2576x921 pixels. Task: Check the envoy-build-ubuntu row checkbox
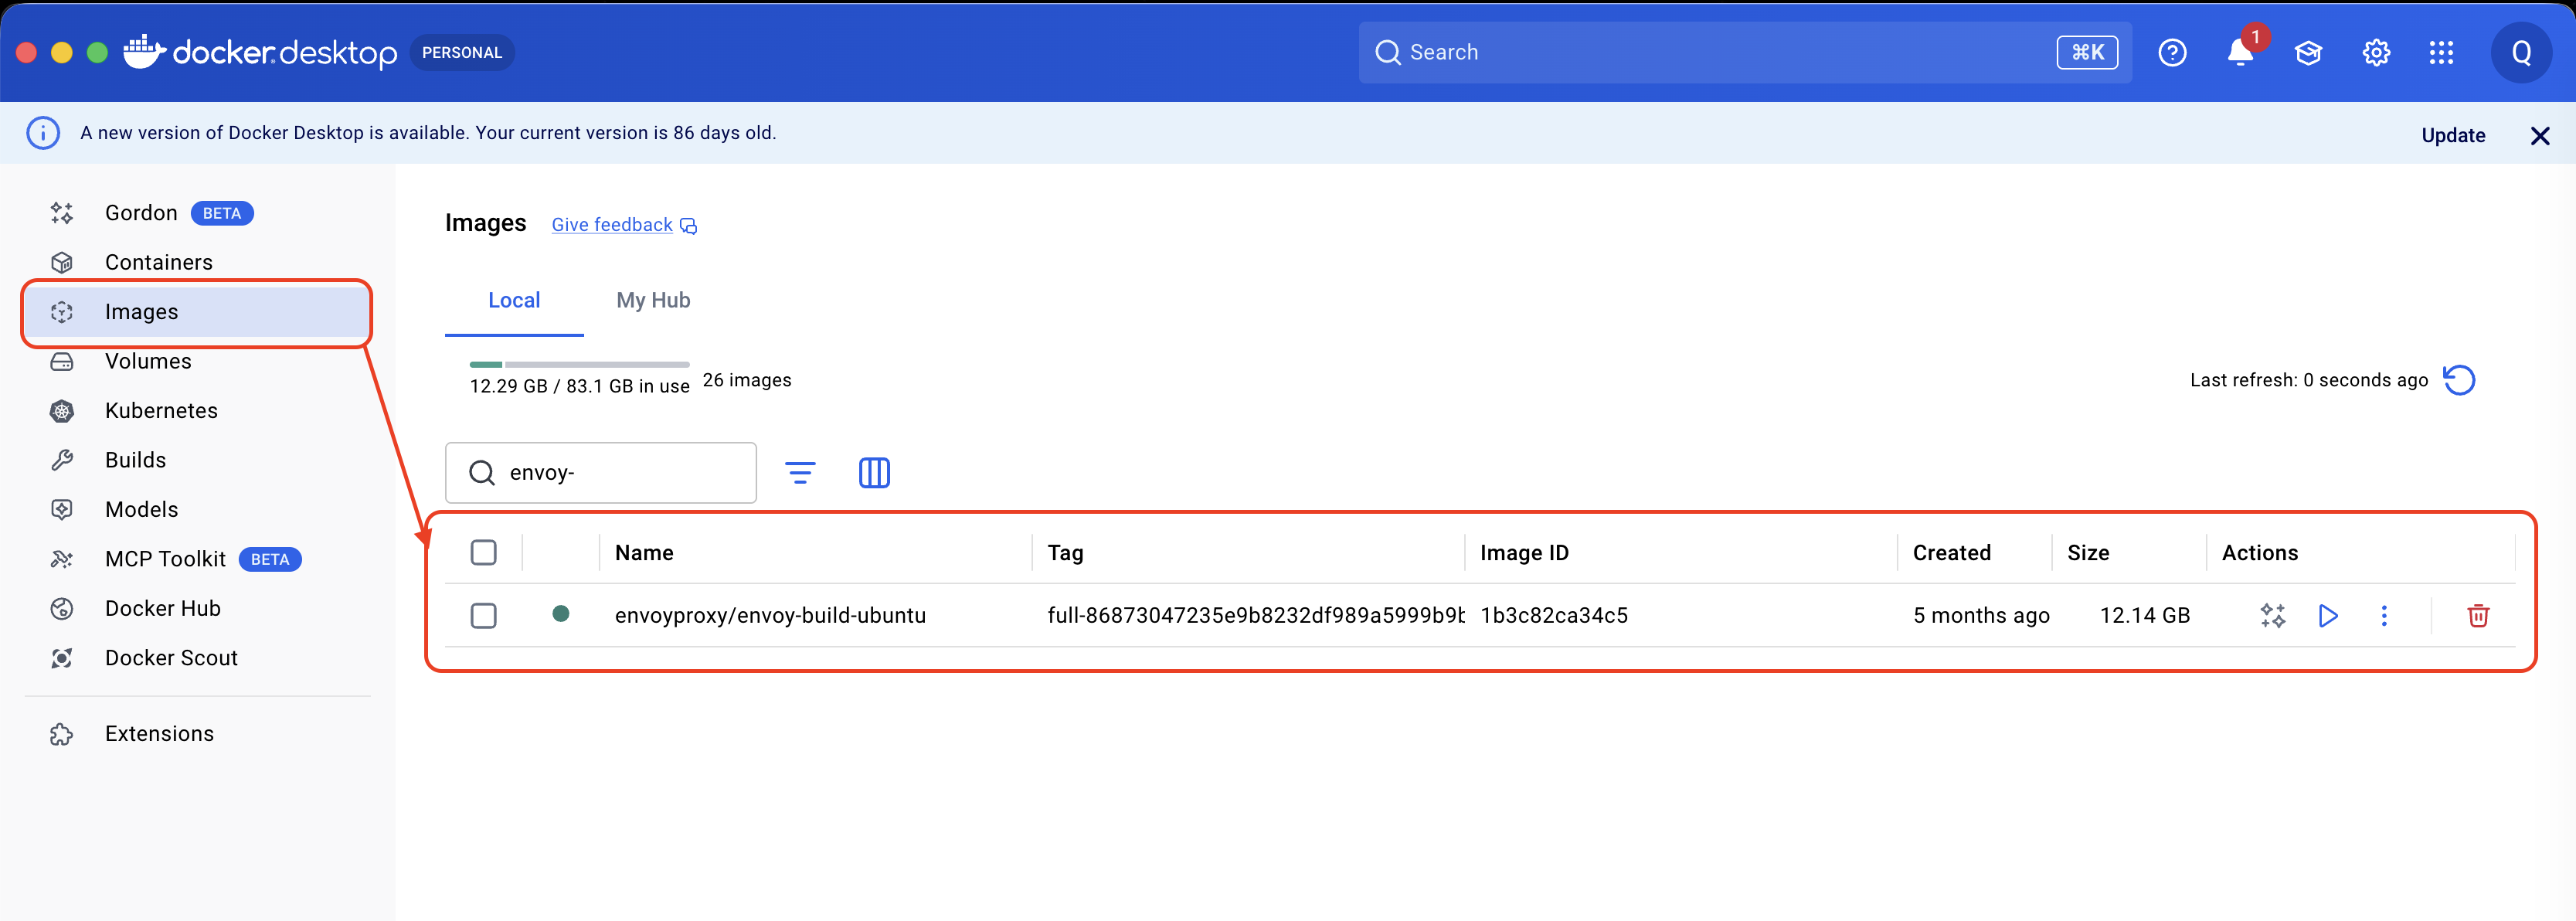pos(484,616)
